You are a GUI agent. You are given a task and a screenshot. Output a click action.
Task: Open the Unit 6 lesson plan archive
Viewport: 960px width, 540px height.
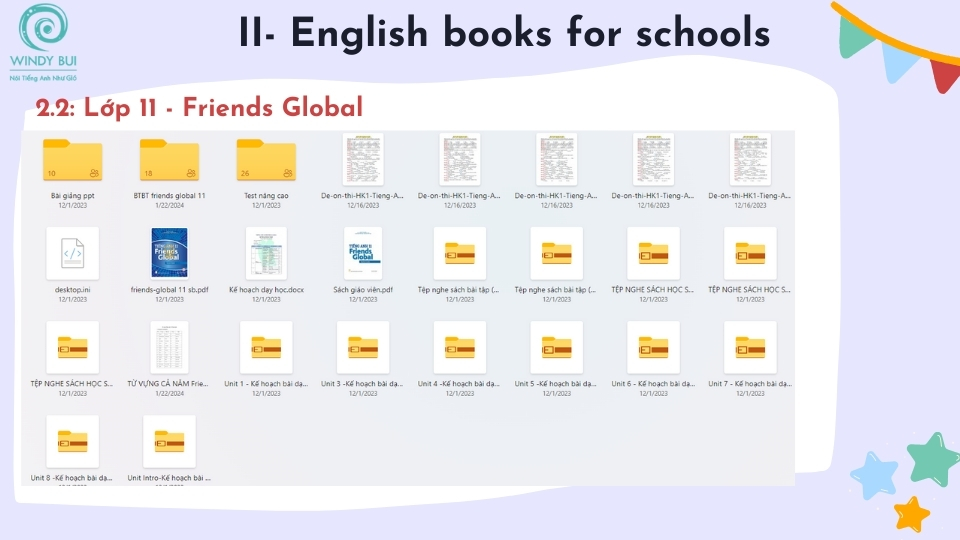653,347
